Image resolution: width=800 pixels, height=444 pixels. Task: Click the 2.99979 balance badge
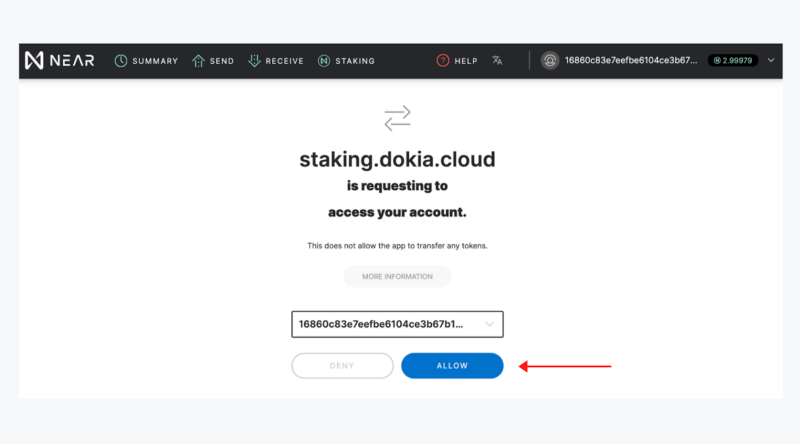tap(733, 60)
